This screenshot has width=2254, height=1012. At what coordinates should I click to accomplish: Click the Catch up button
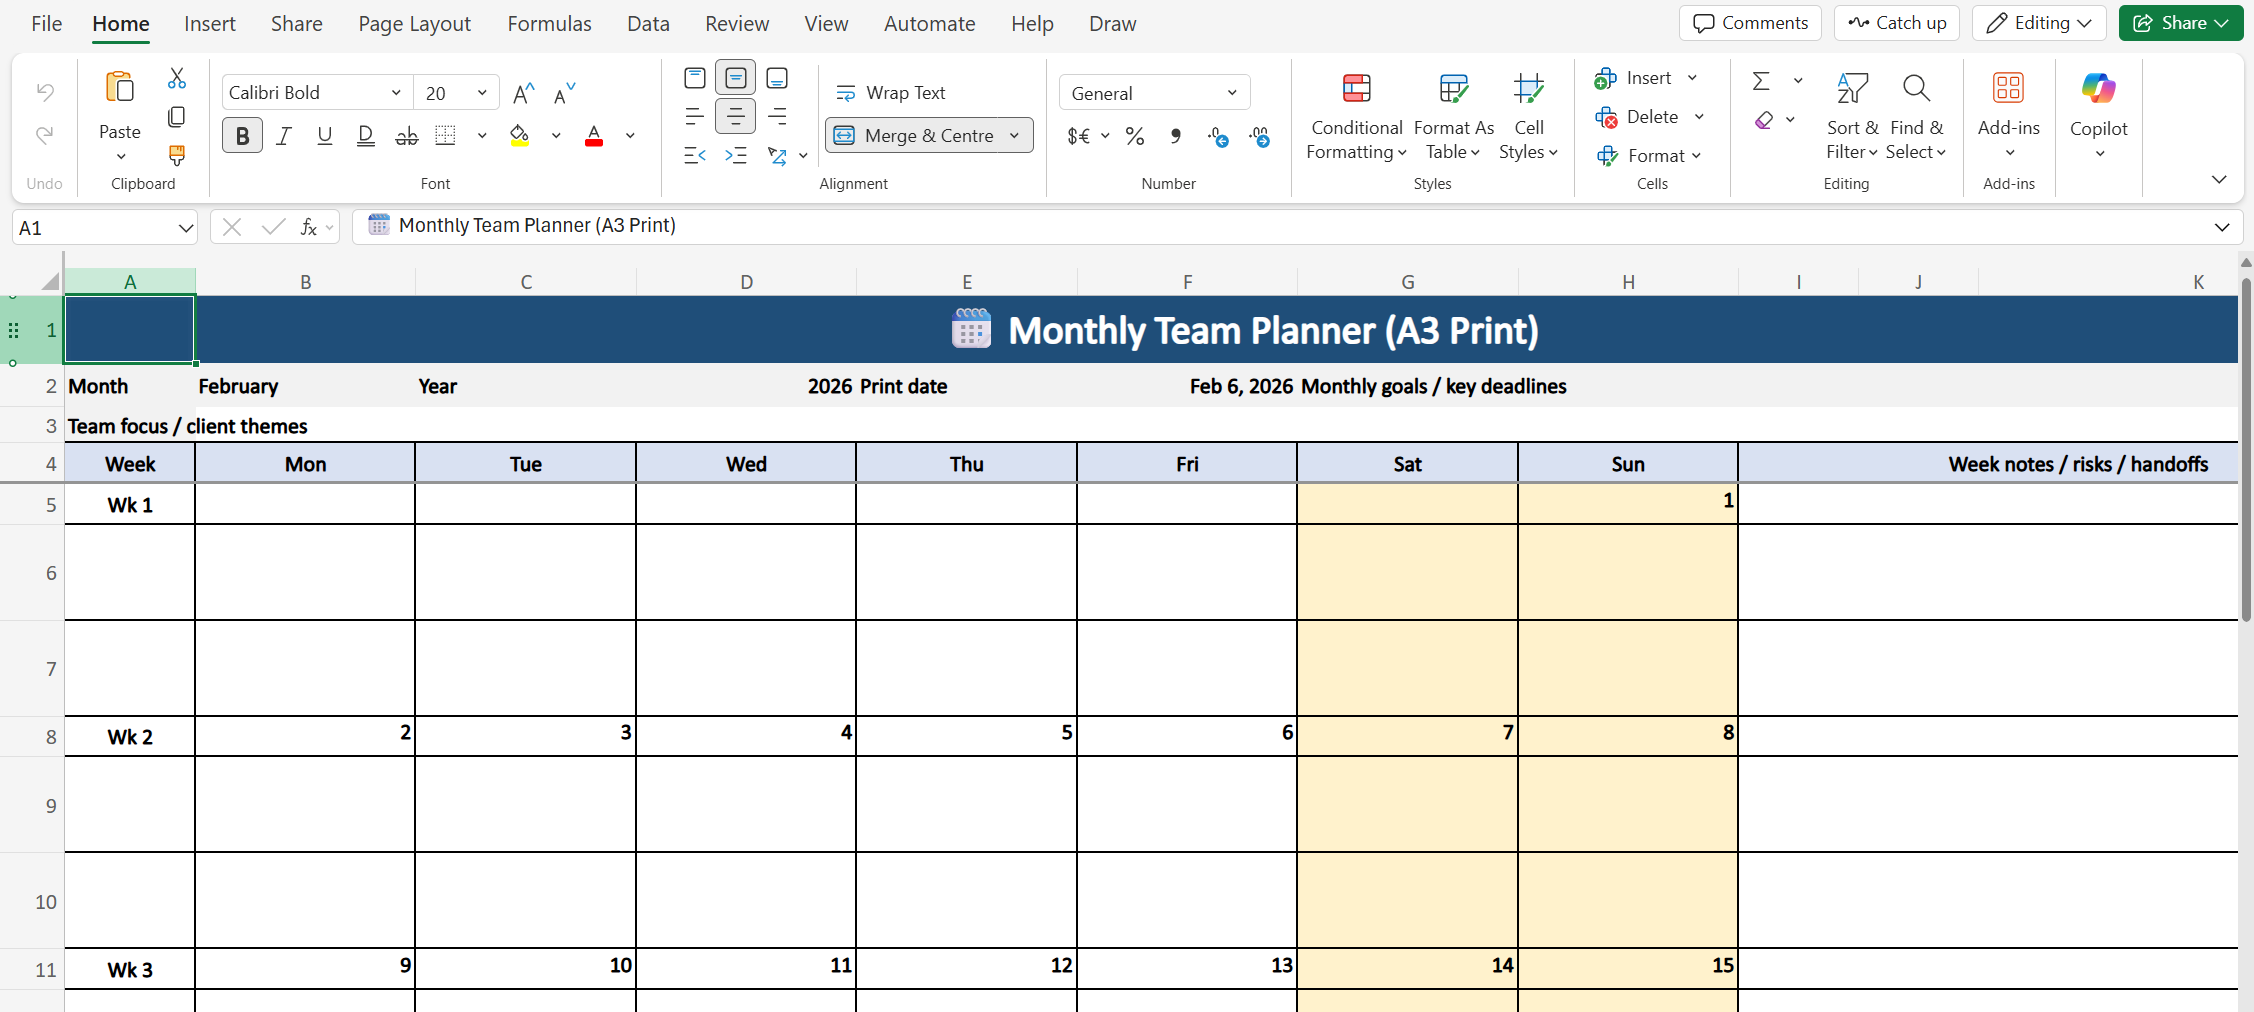click(x=1896, y=23)
